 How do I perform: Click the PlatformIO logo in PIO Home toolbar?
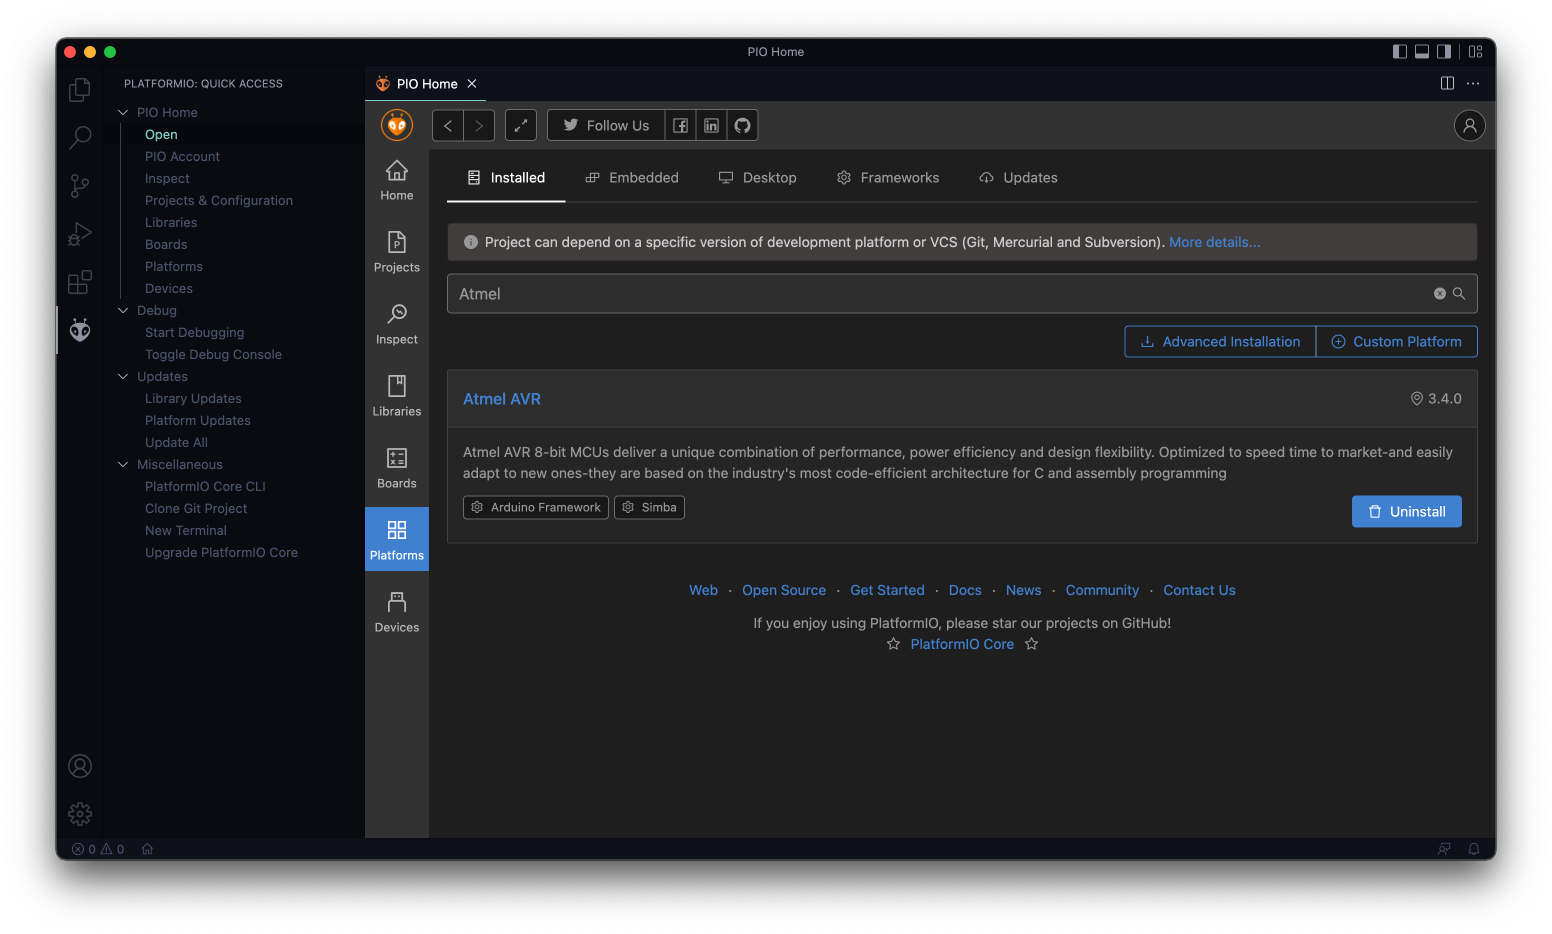point(397,125)
